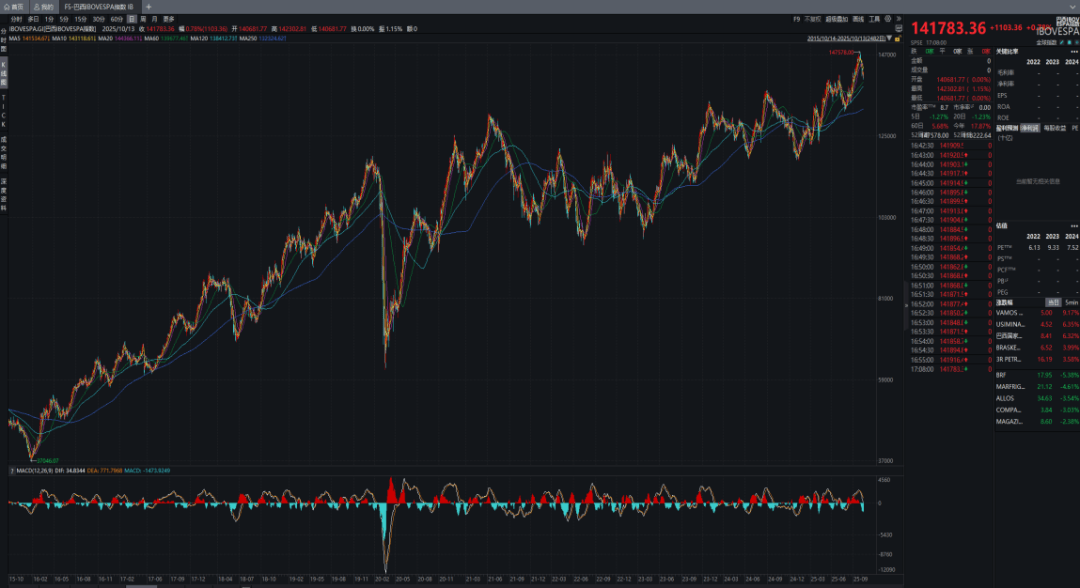Screen dimensions: 1080x588
Task: Select the 60分 timeframe
Action: [116, 18]
